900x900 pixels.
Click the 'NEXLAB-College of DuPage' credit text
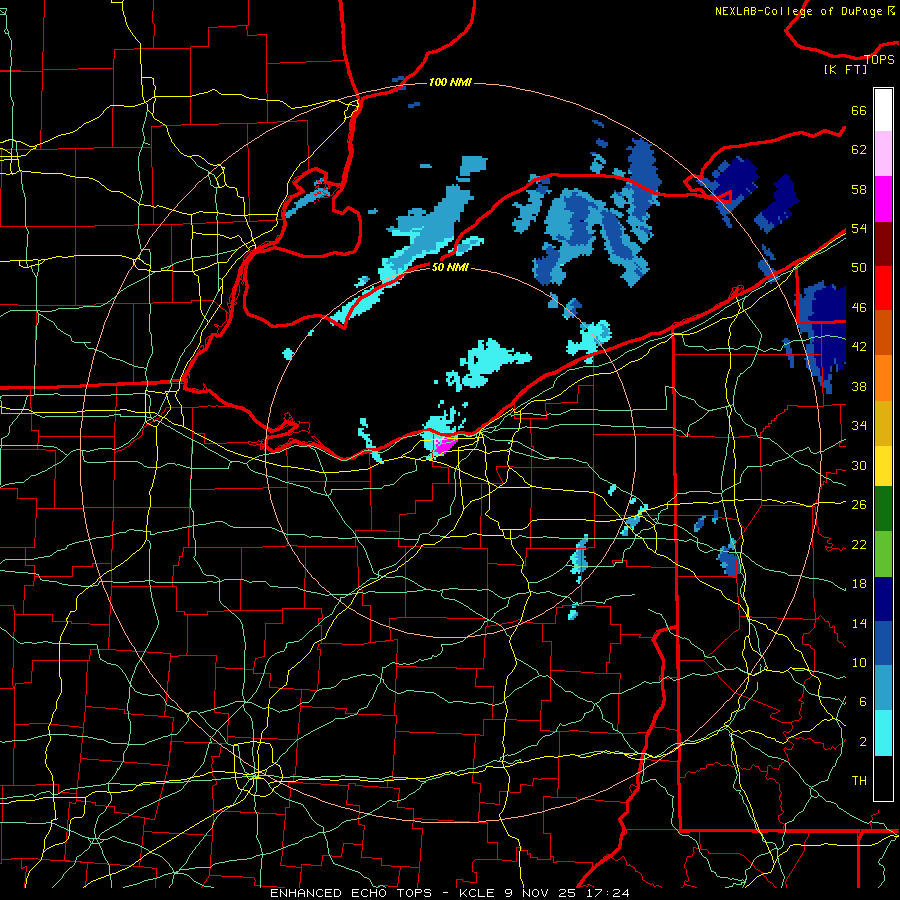(800, 11)
